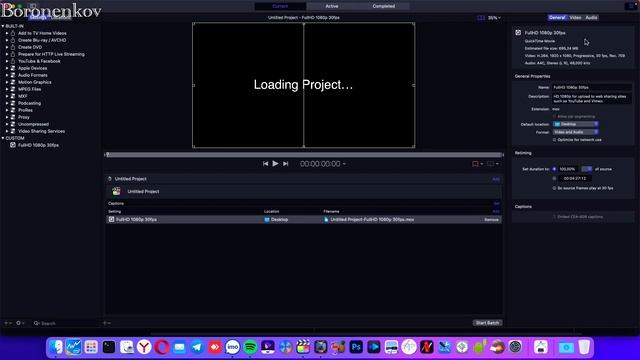Select the Podcasting settings group
640x360 pixels.
(x=29, y=103)
